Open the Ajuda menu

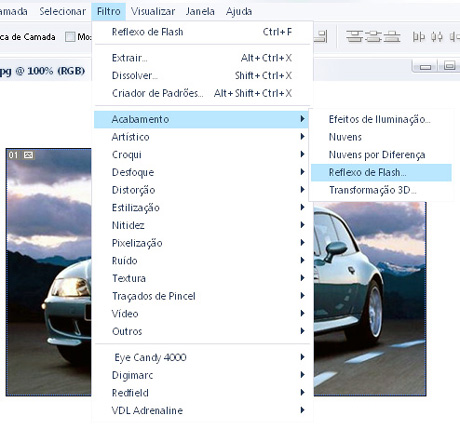[x=239, y=11]
